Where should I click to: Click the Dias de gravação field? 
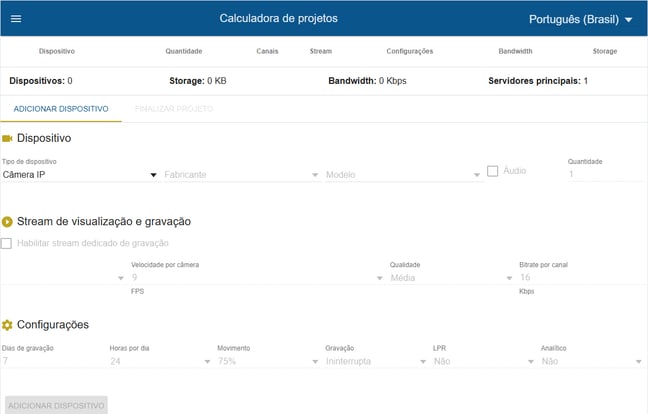[48, 361]
